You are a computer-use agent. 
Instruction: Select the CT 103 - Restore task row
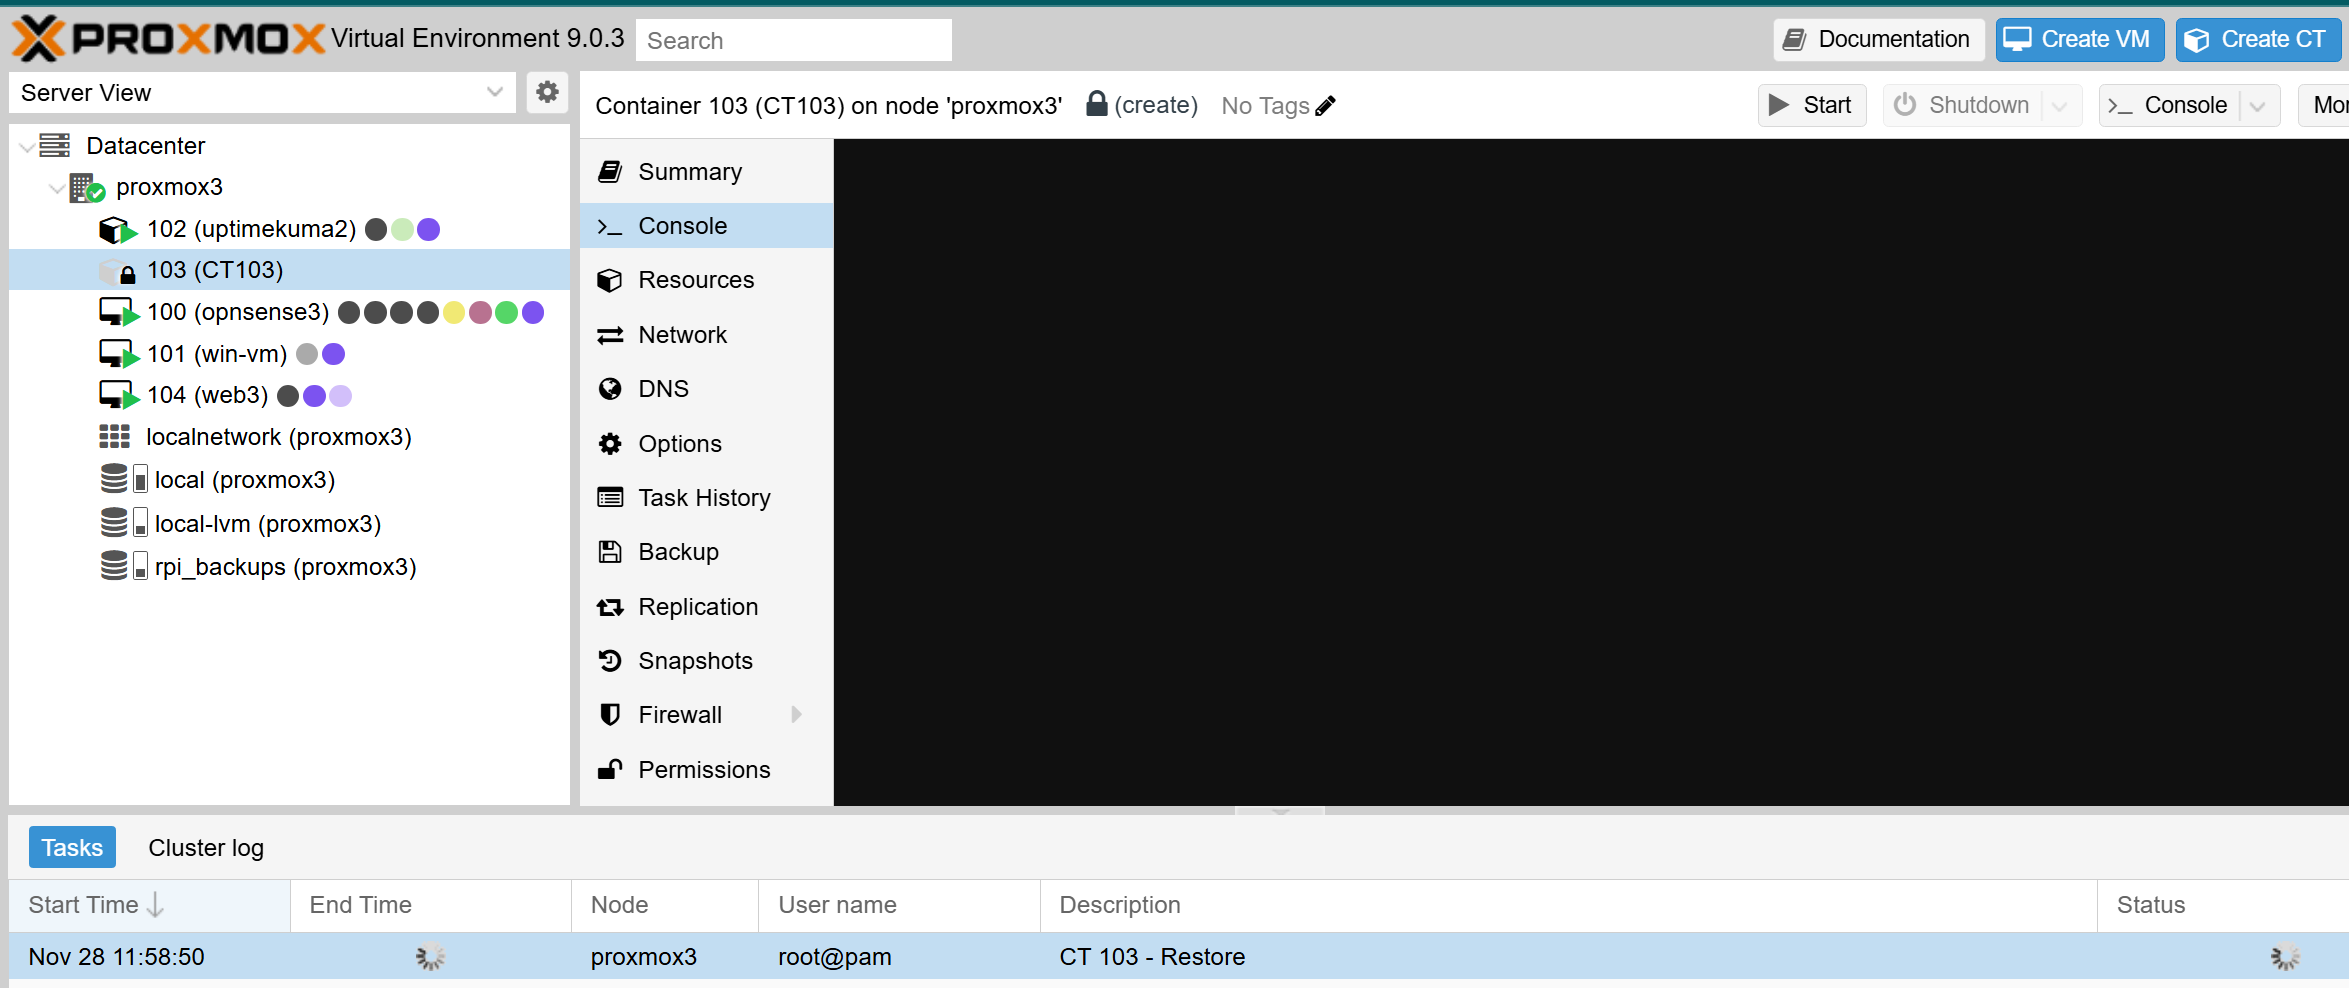pyautogui.click(x=1179, y=957)
